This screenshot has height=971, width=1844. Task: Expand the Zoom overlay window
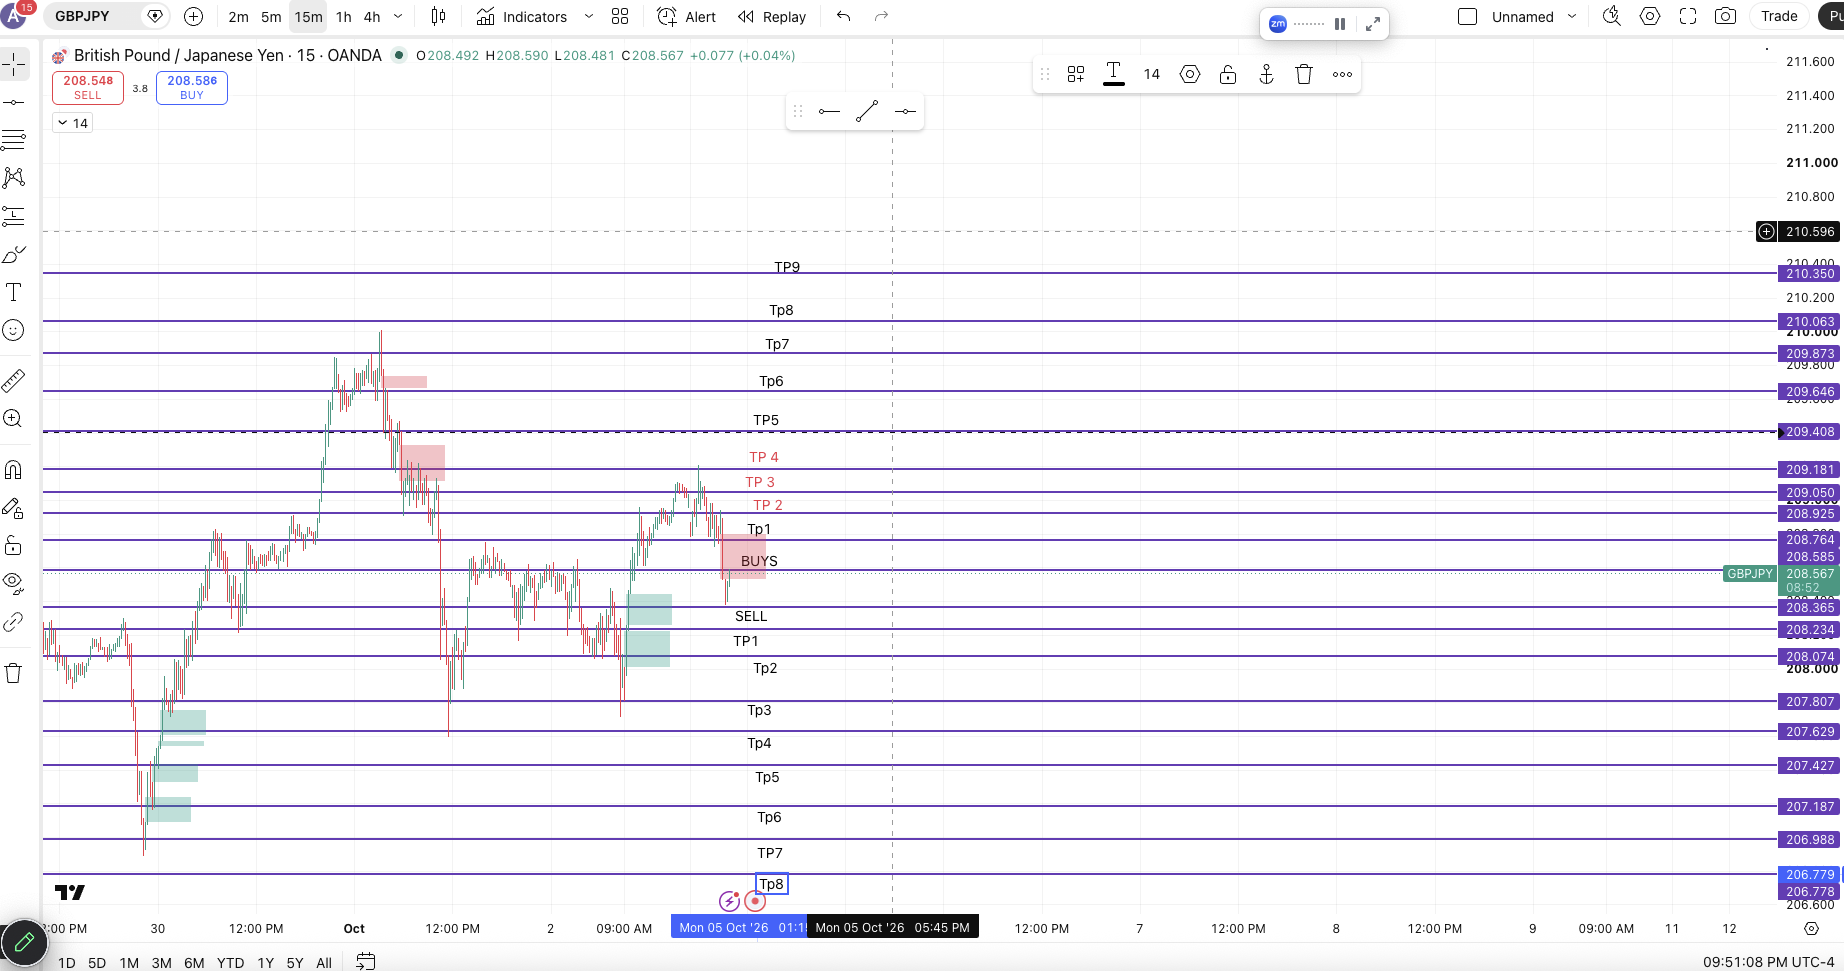coord(1373,24)
